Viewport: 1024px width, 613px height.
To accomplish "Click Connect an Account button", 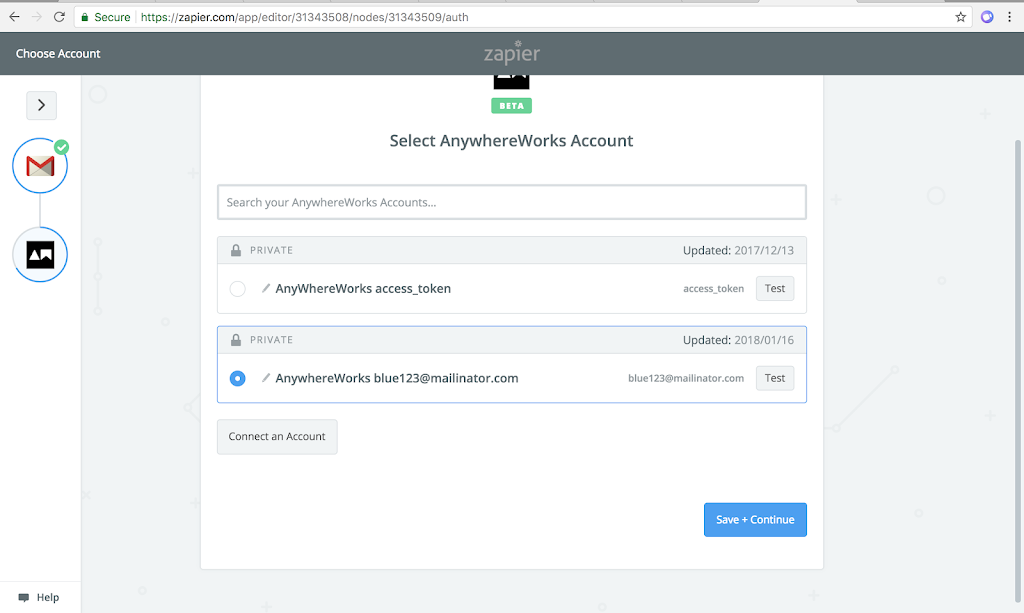I will [277, 437].
